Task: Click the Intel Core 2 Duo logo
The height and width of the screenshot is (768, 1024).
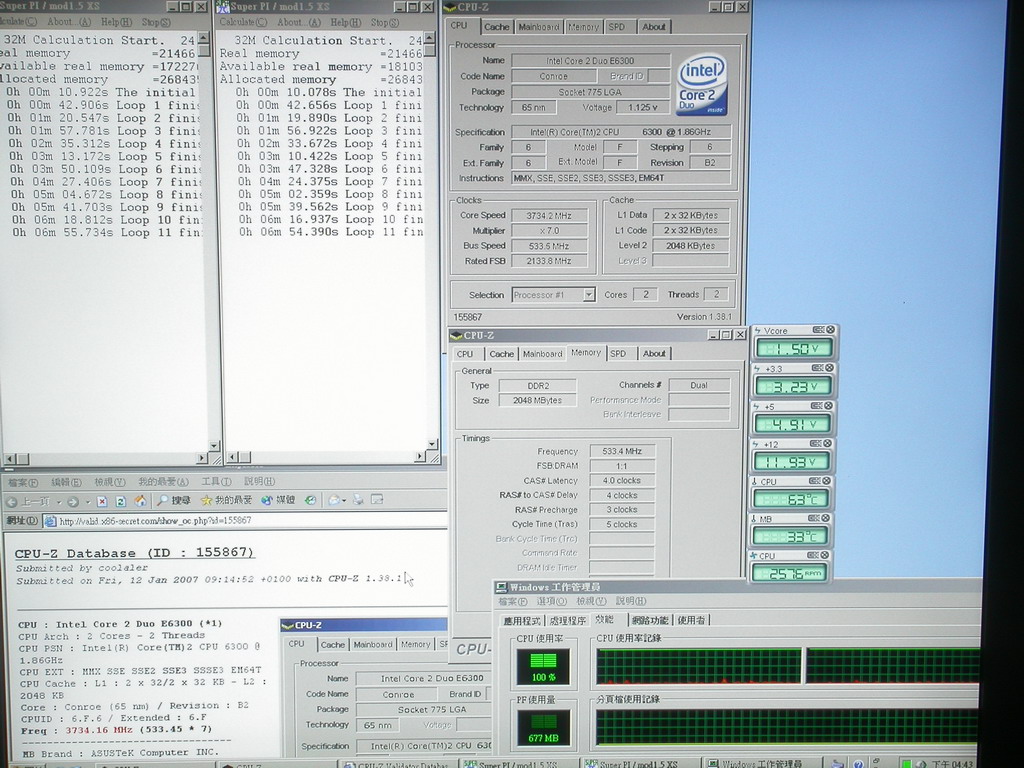Action: click(x=702, y=86)
